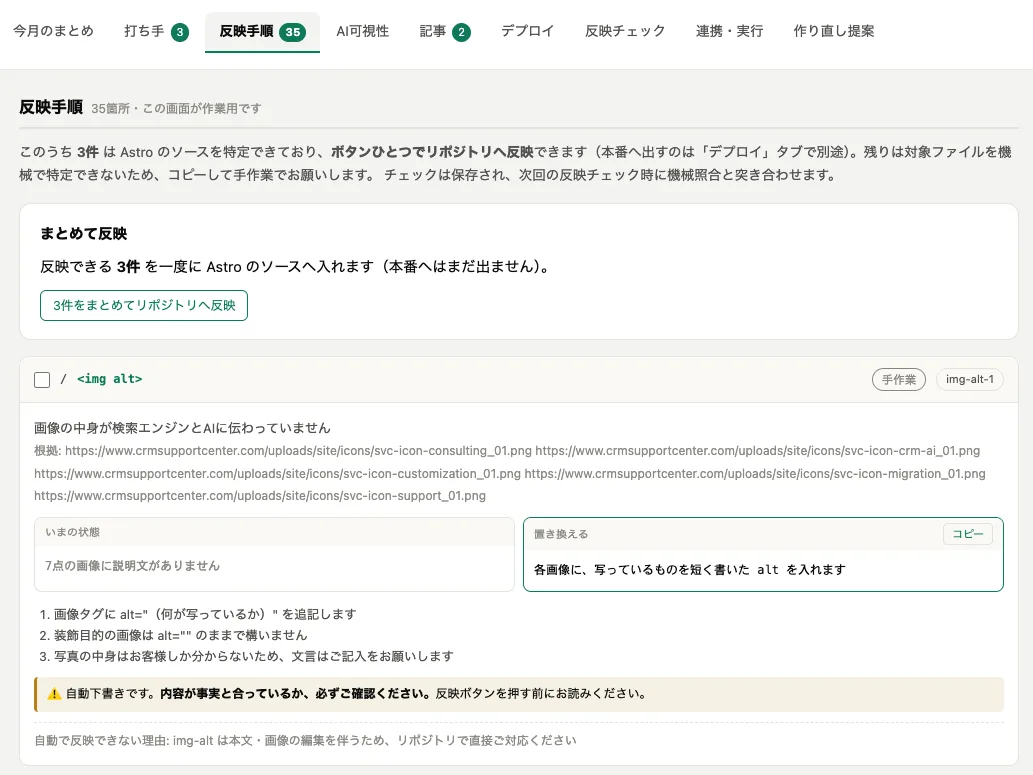Screen dimensions: 1033x775
Task: Select the 反映手順 tab
Action: [x=262, y=32]
